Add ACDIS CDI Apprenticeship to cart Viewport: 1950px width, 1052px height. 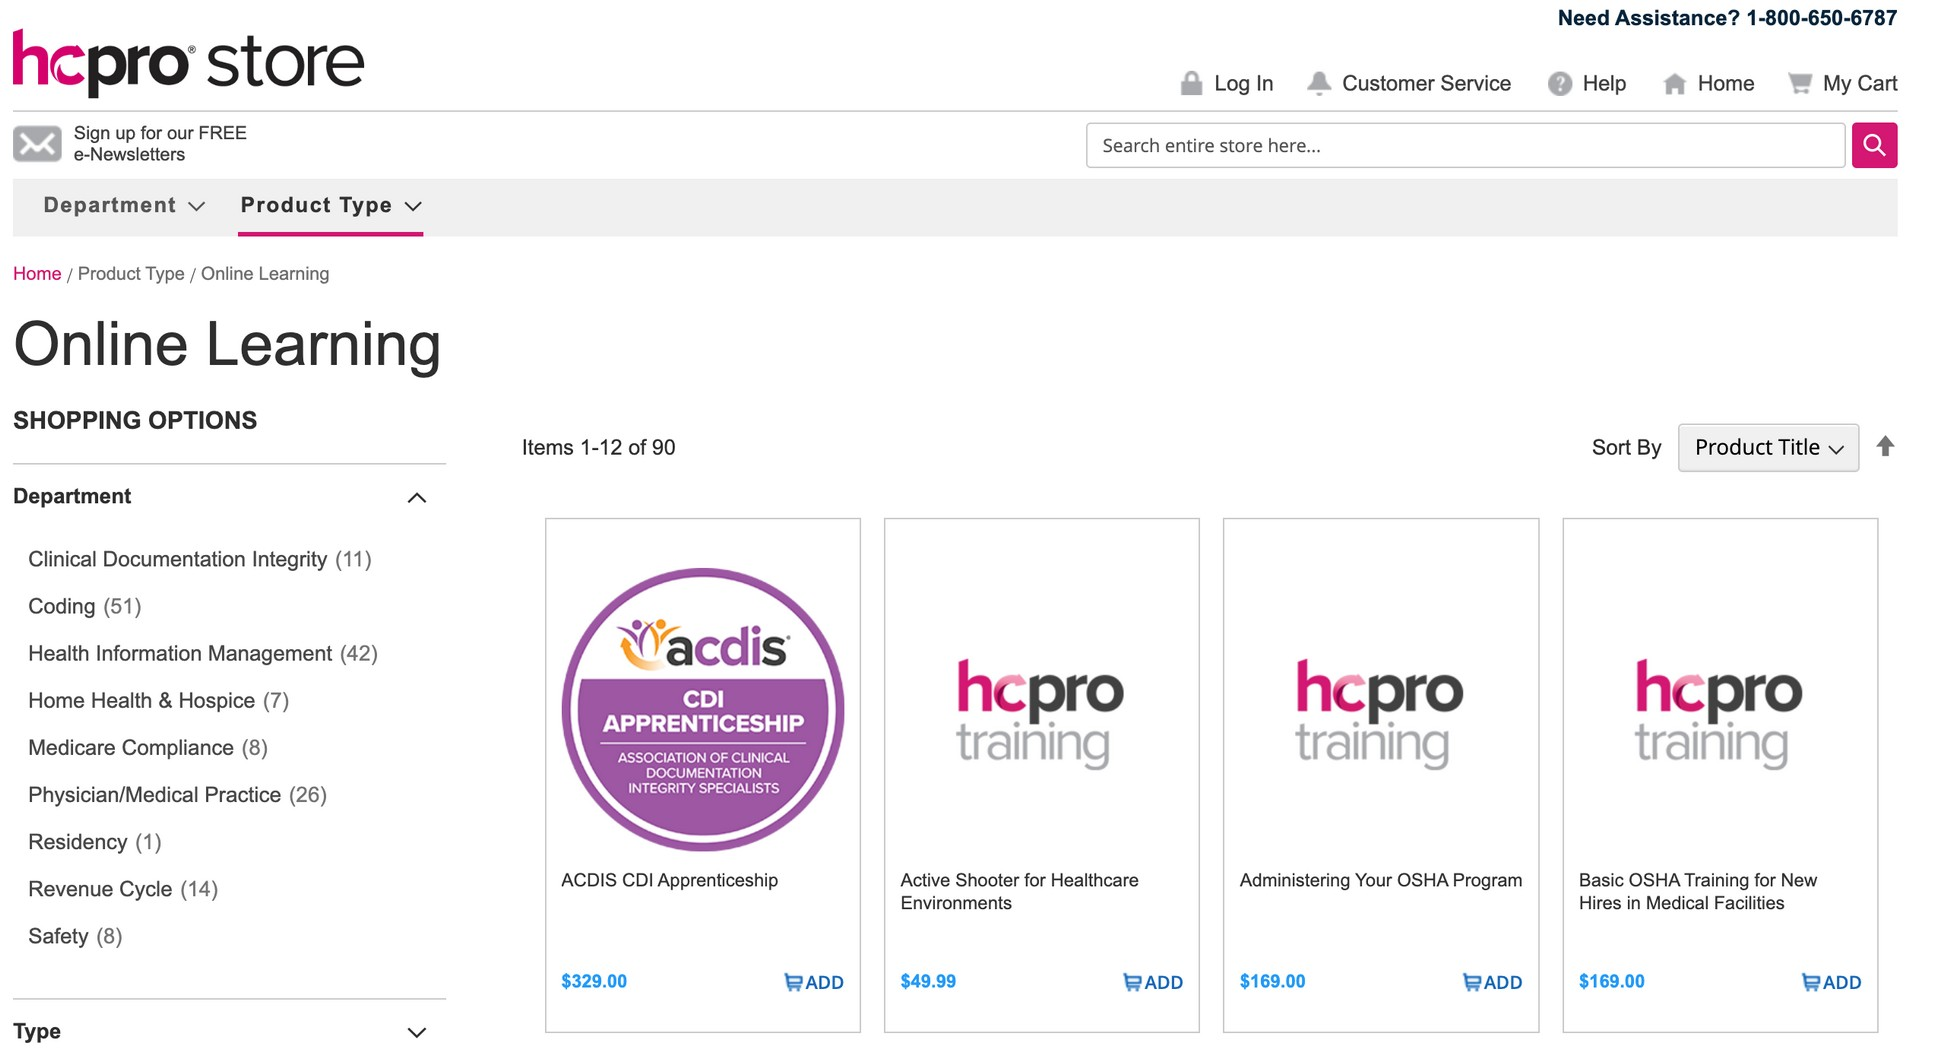coord(813,982)
